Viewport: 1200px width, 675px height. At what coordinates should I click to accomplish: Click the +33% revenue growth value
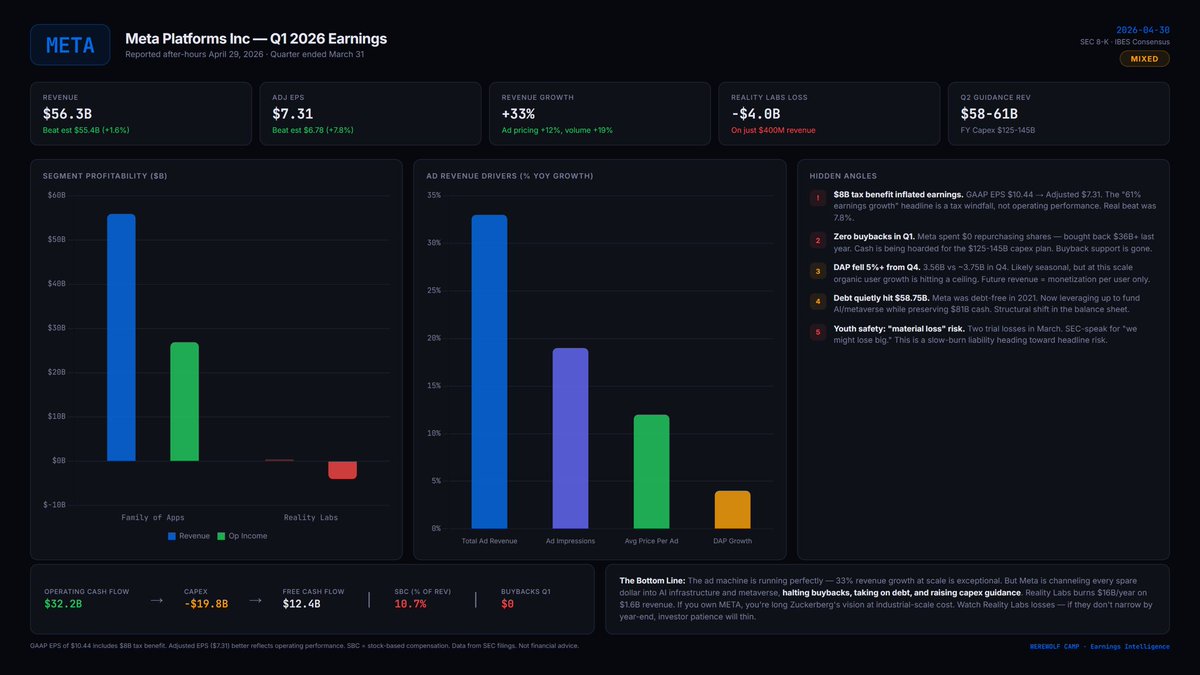(x=521, y=114)
